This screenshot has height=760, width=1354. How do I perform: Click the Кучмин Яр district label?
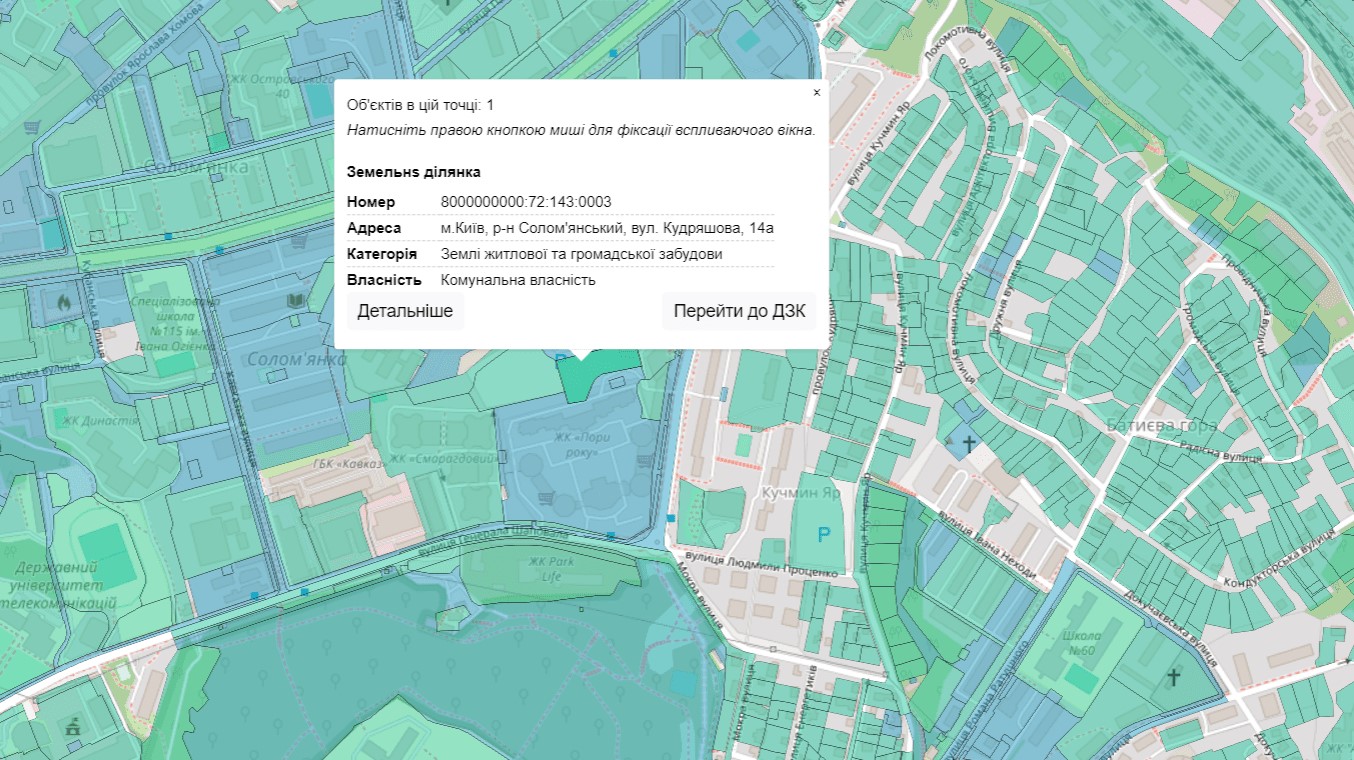coord(800,493)
